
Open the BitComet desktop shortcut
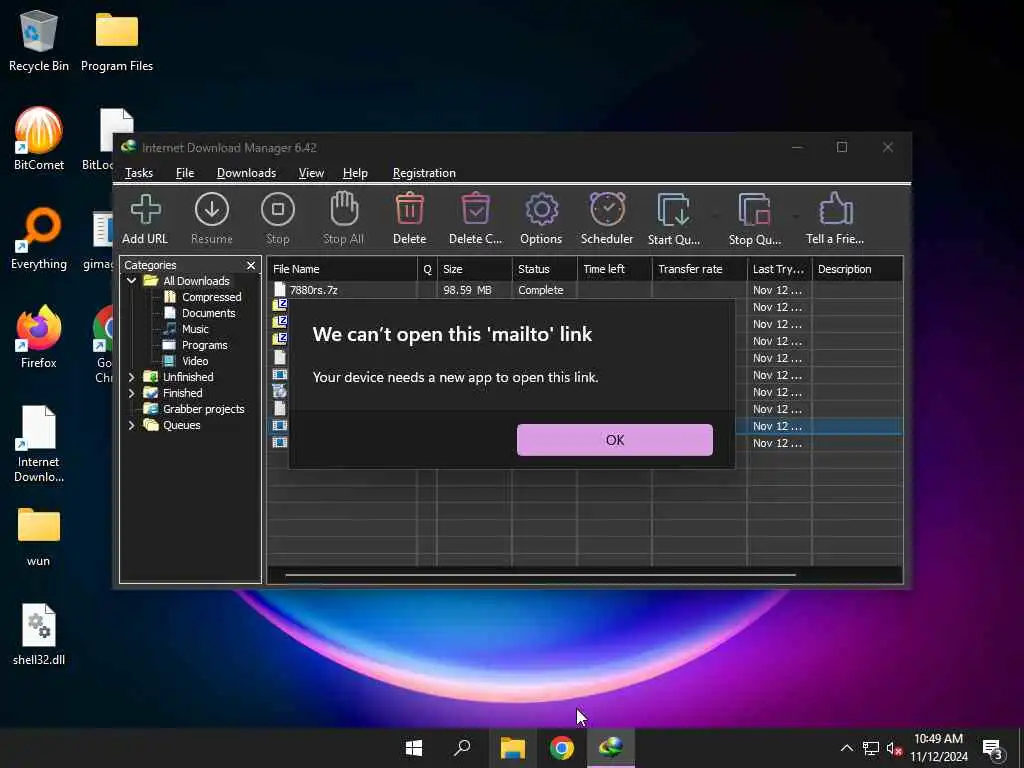click(39, 139)
